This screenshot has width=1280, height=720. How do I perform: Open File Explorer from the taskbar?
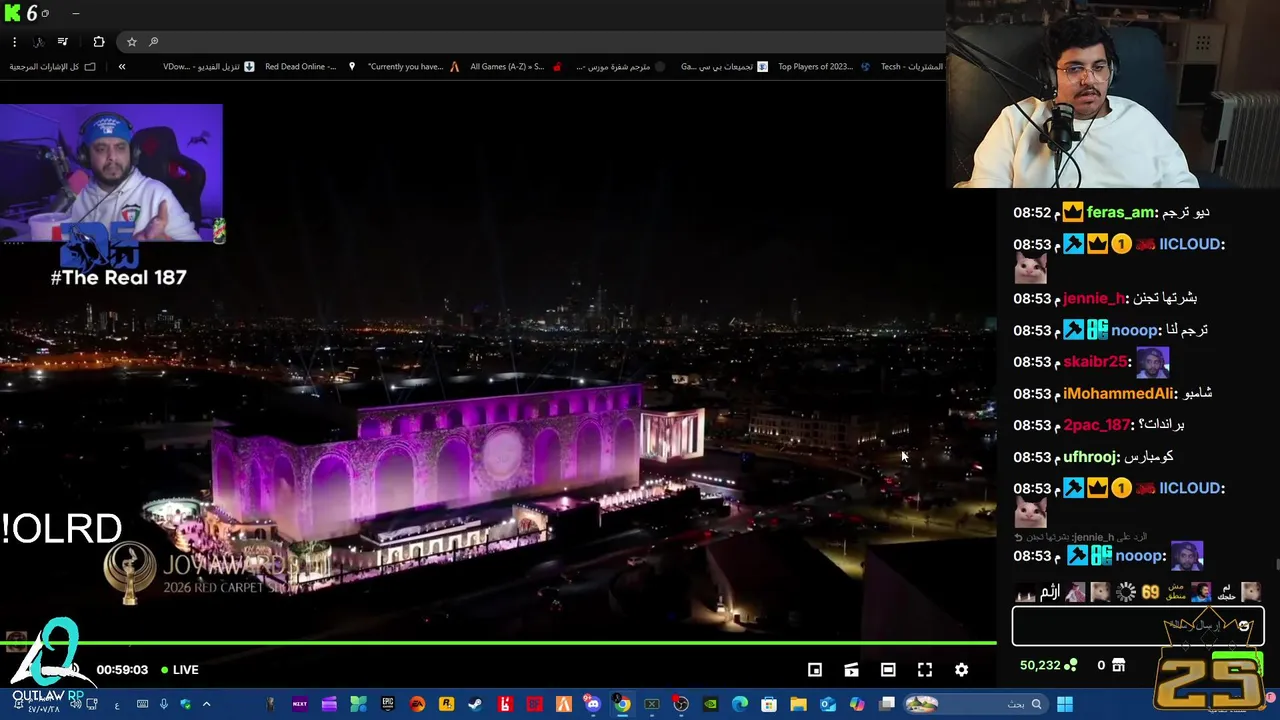[798, 704]
